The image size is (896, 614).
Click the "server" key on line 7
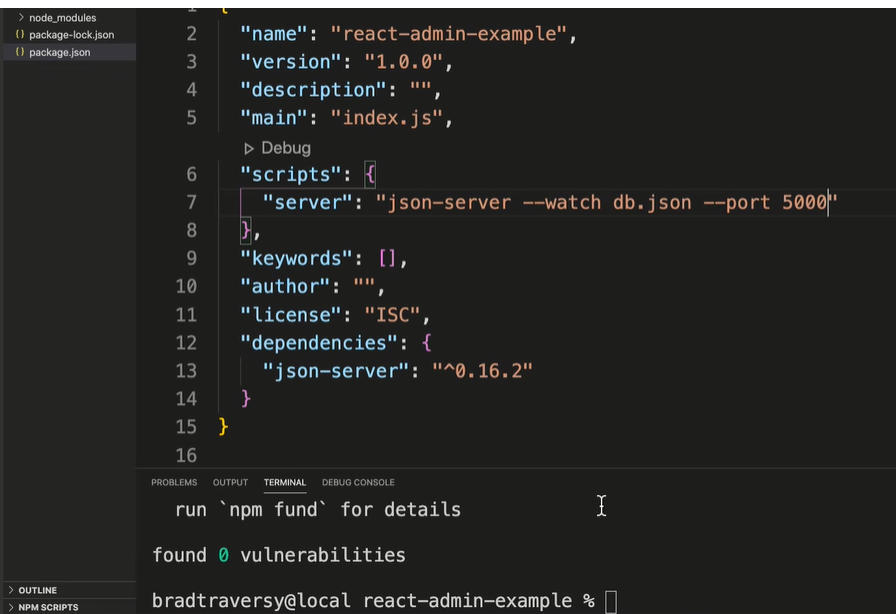coord(307,202)
